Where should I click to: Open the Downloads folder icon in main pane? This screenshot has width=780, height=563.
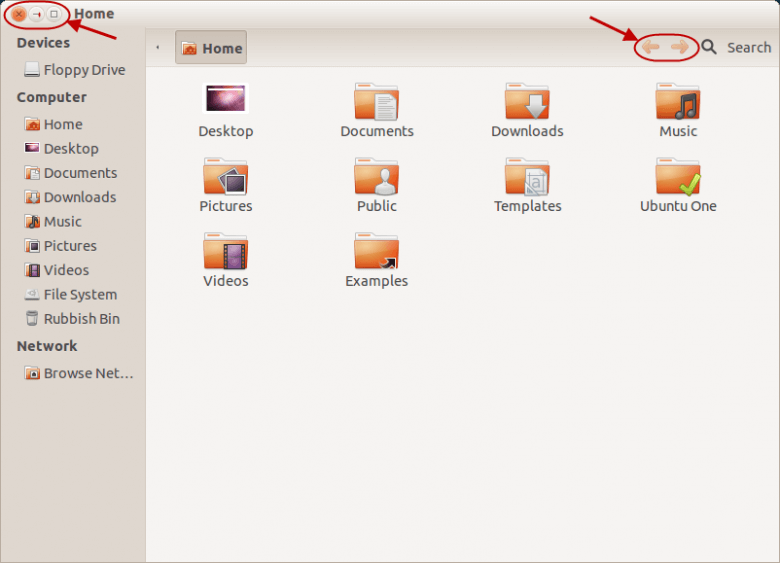[527, 101]
